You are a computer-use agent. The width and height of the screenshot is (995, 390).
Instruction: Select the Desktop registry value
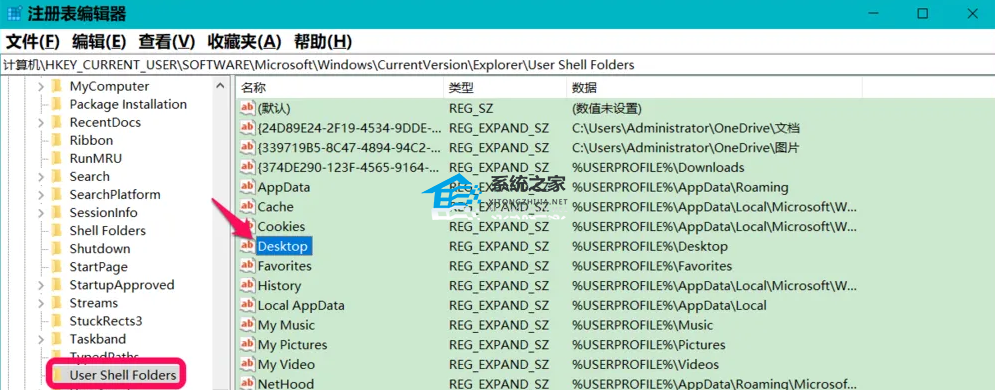coord(282,246)
